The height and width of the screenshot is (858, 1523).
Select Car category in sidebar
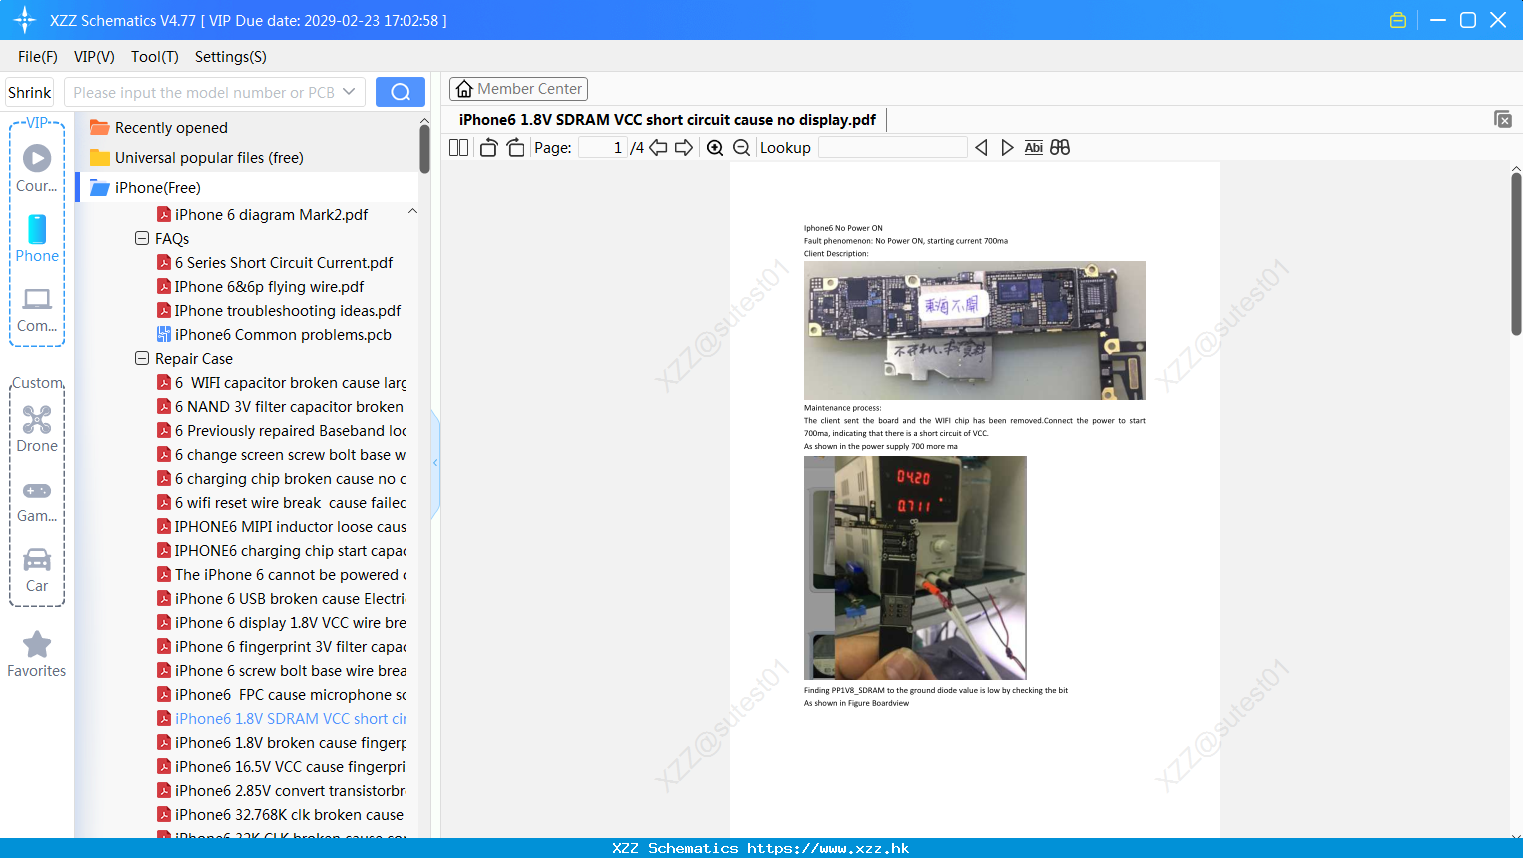(37, 570)
